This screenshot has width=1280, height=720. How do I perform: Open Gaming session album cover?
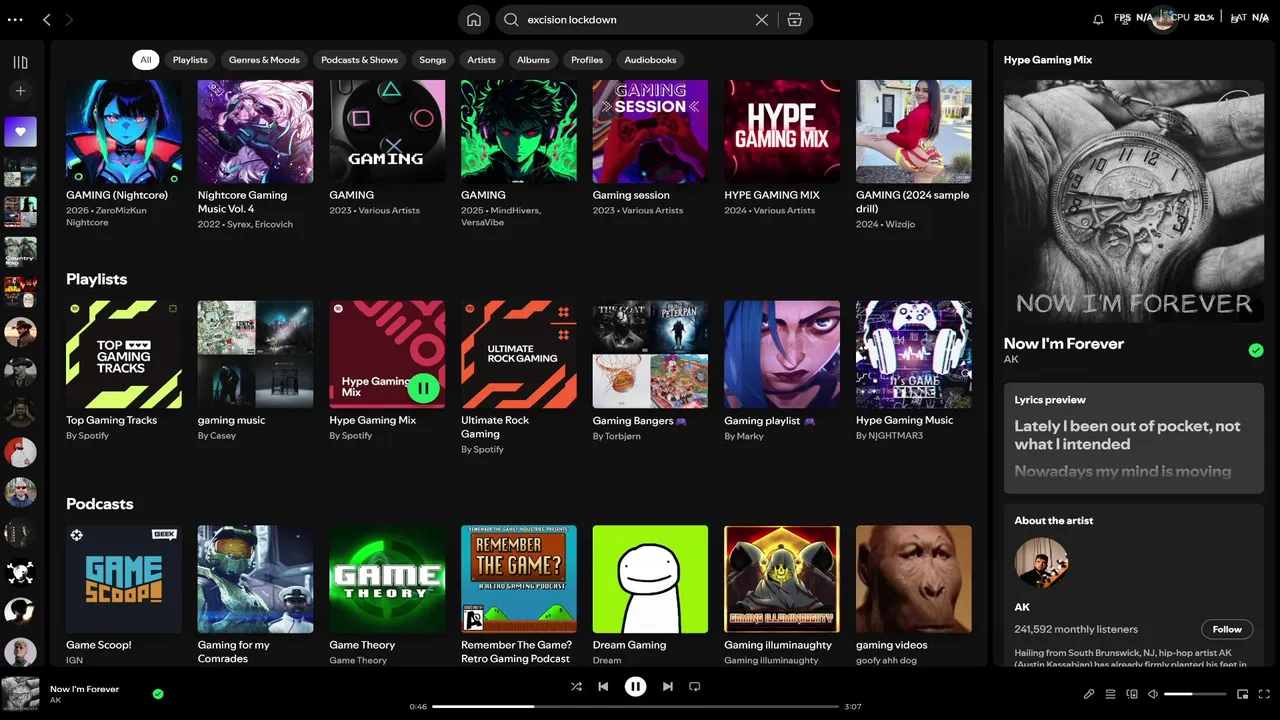pos(650,131)
